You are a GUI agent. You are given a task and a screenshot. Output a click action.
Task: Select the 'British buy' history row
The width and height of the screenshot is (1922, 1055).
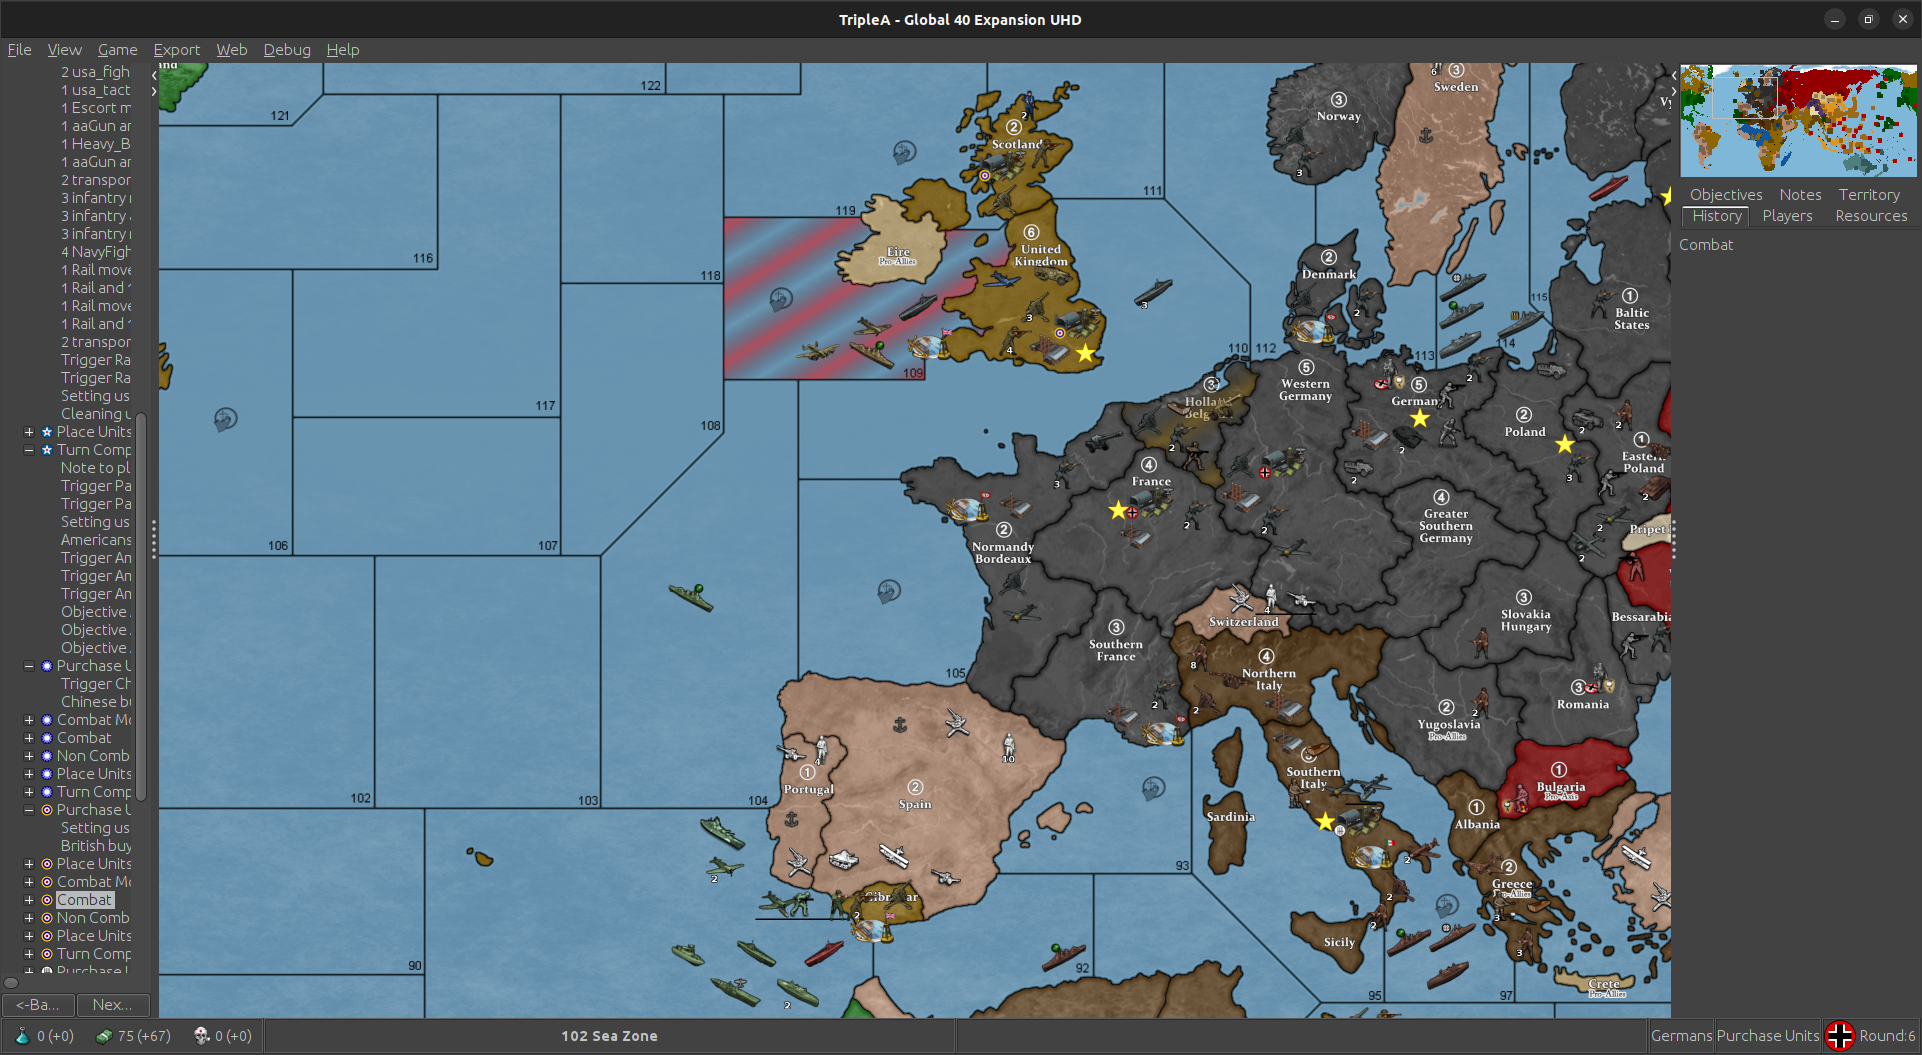[96, 846]
